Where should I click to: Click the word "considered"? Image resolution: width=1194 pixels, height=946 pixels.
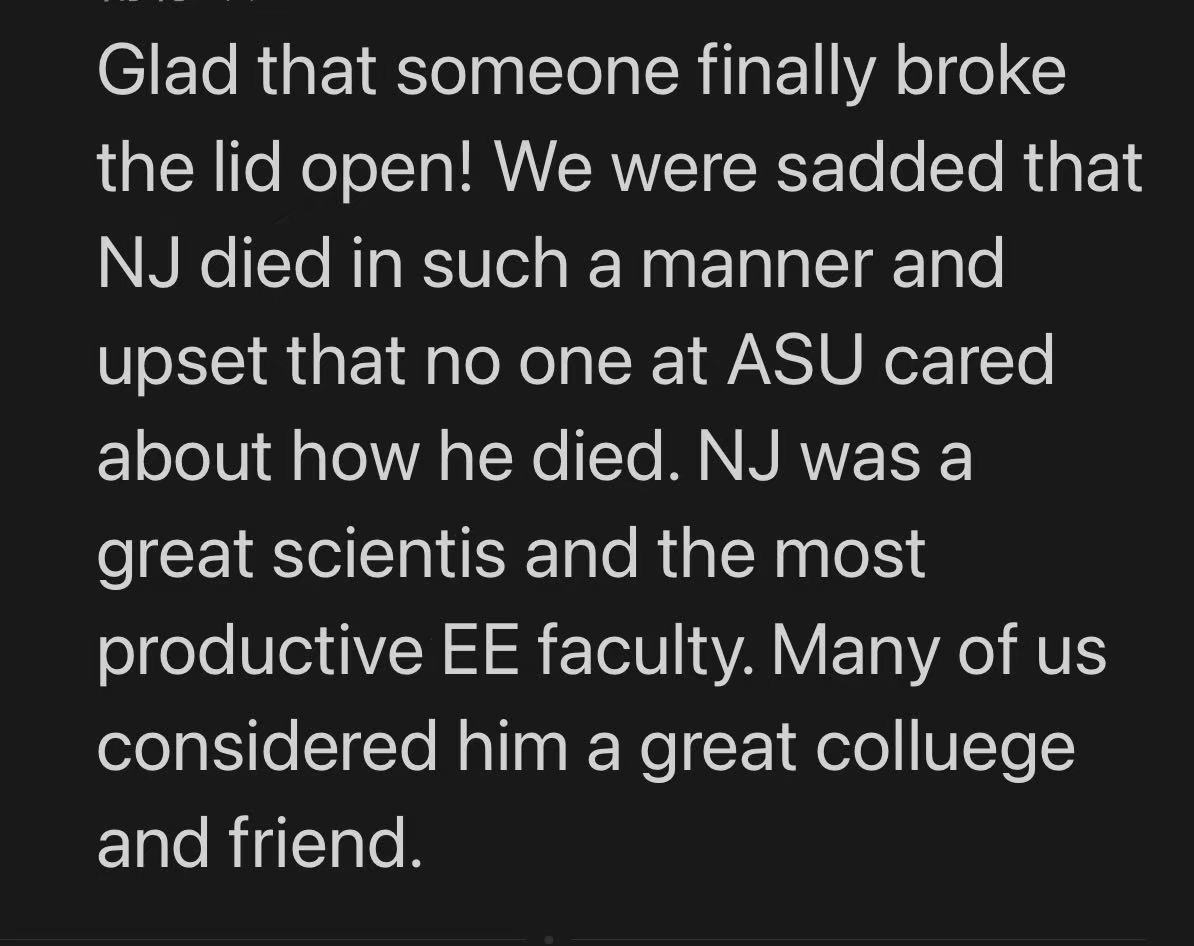267,746
